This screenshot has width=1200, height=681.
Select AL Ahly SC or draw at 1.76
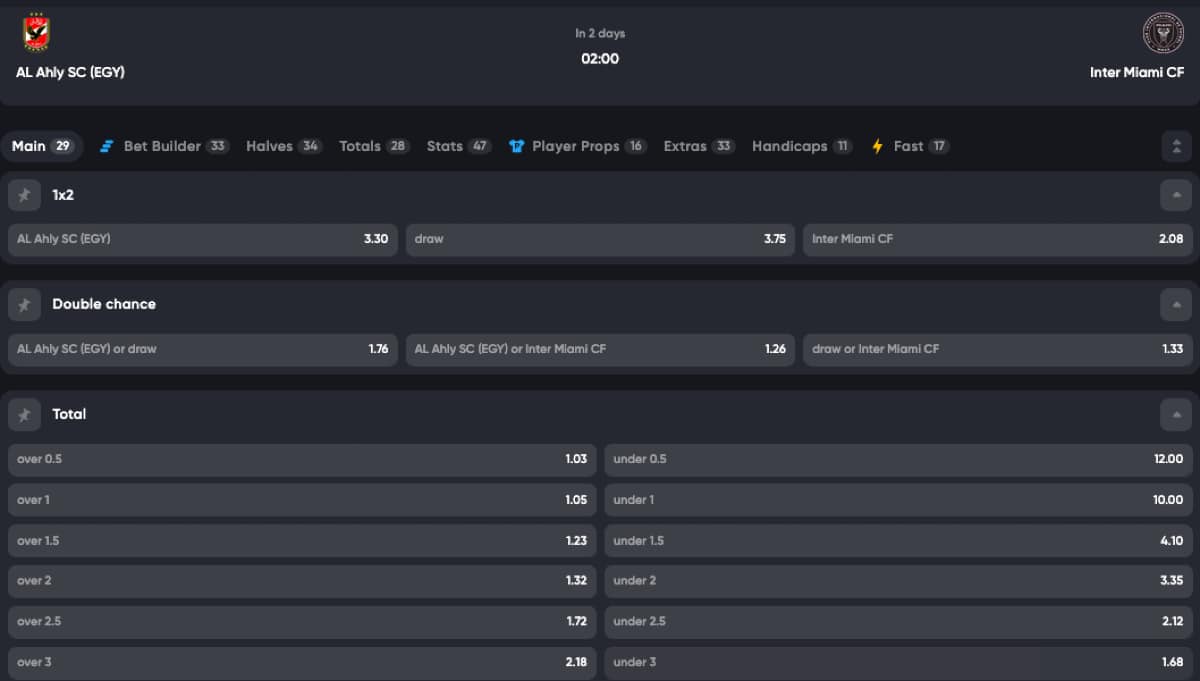tap(203, 349)
